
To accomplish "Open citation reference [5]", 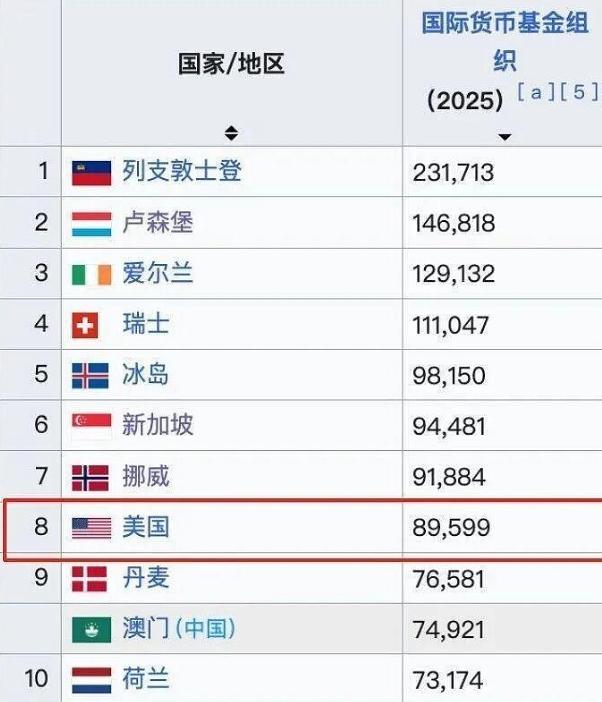I will click(579, 92).
